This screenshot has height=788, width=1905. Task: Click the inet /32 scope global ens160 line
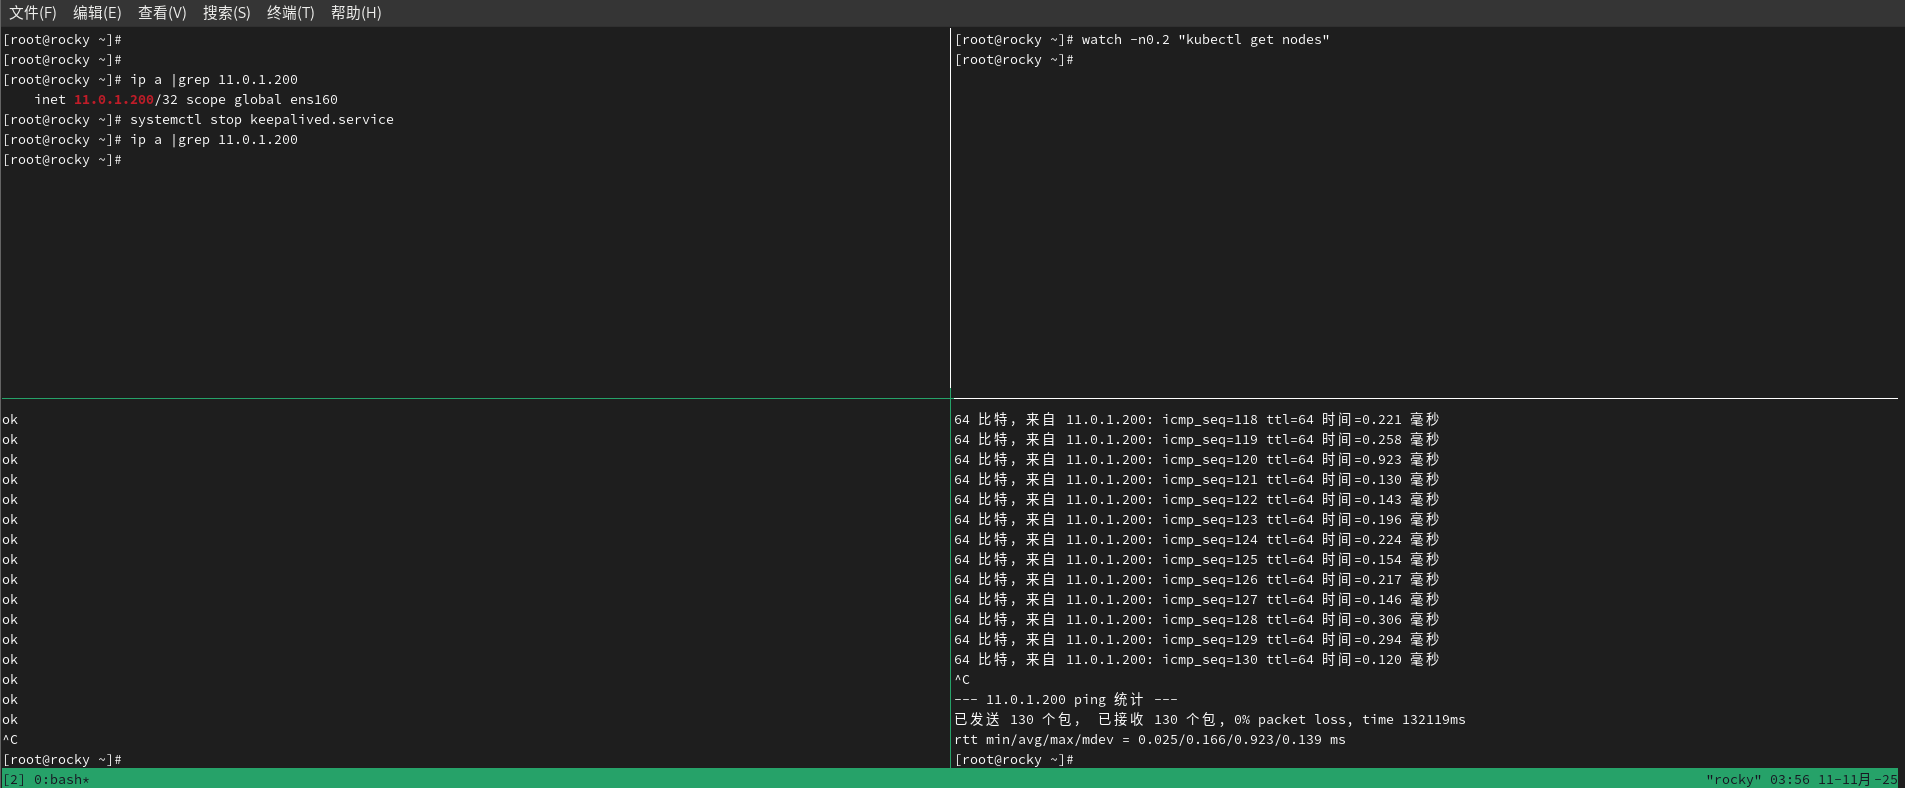[x=186, y=100]
